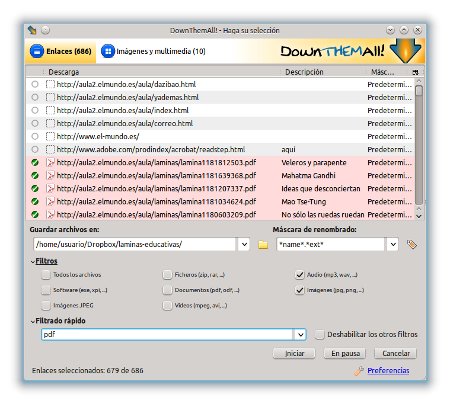Screen dimensions: 450x404
Task: Uncheck green mark for lamina1181639368.pdf
Action: click(35, 176)
